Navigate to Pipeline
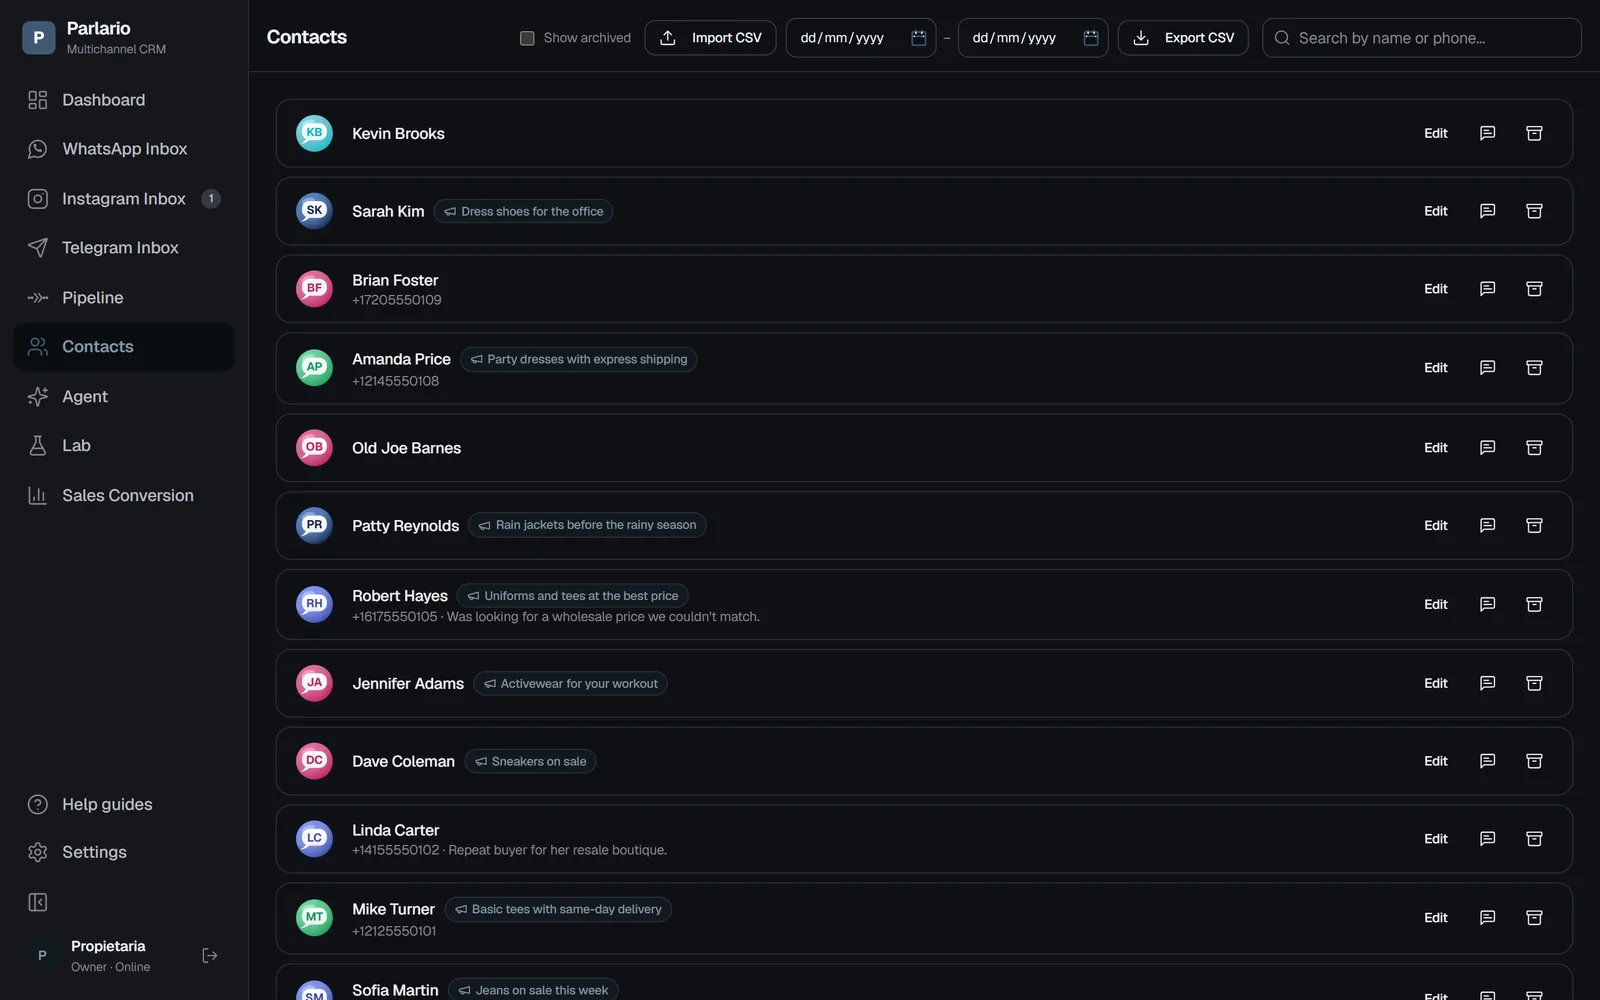 pyautogui.click(x=123, y=298)
